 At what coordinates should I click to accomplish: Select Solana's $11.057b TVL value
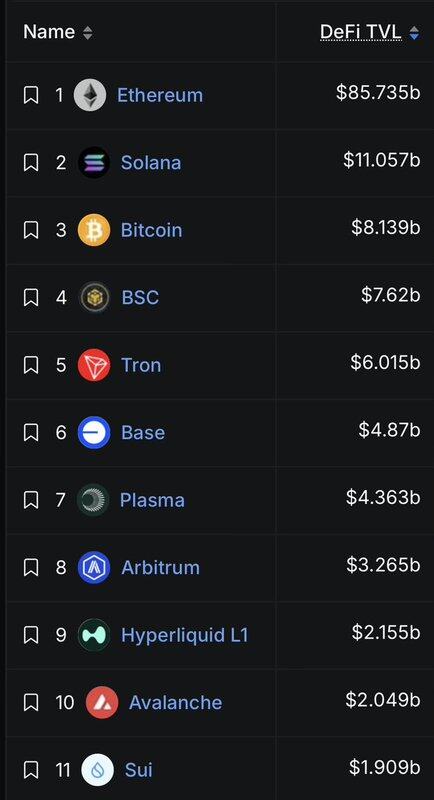(x=382, y=160)
